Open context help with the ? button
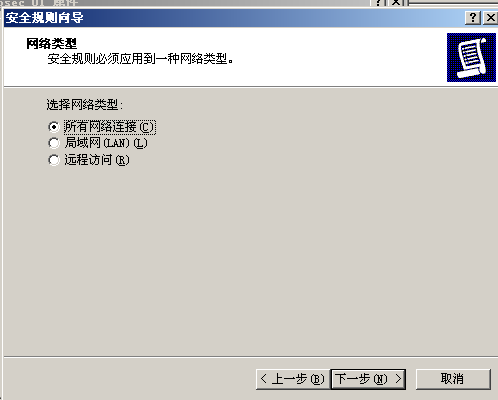This screenshot has width=498, height=400. (472, 18)
